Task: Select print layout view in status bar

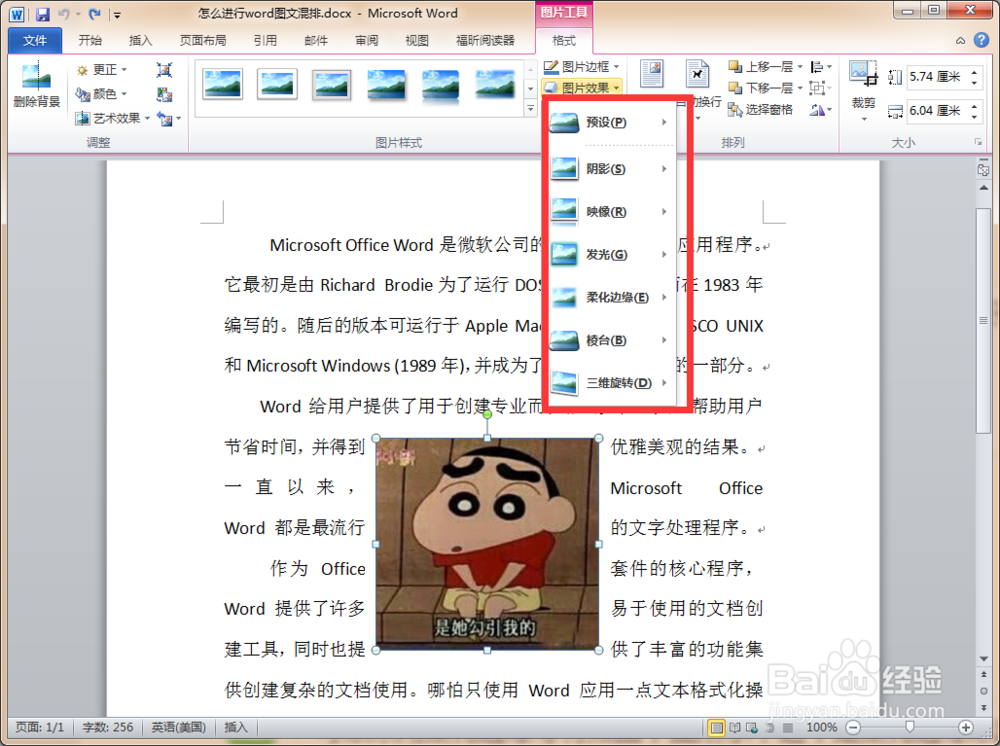Action: 716,727
